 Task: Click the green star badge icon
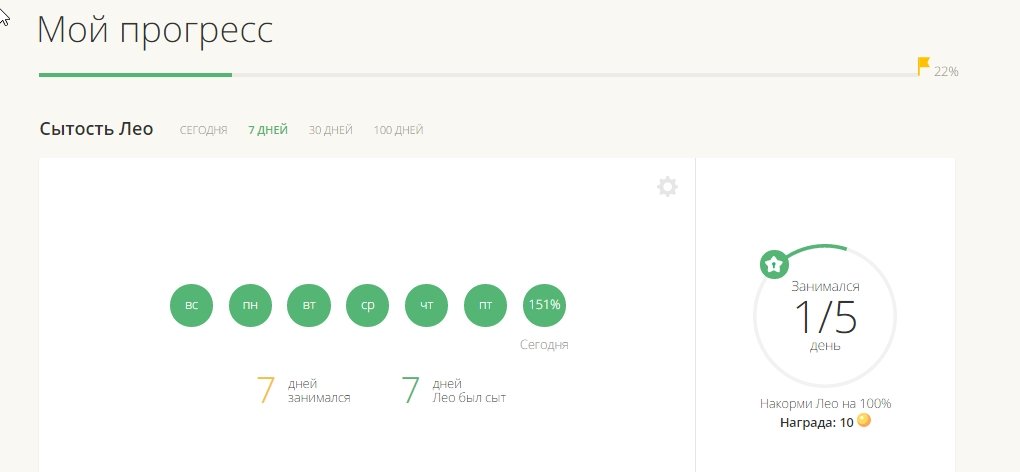(773, 264)
